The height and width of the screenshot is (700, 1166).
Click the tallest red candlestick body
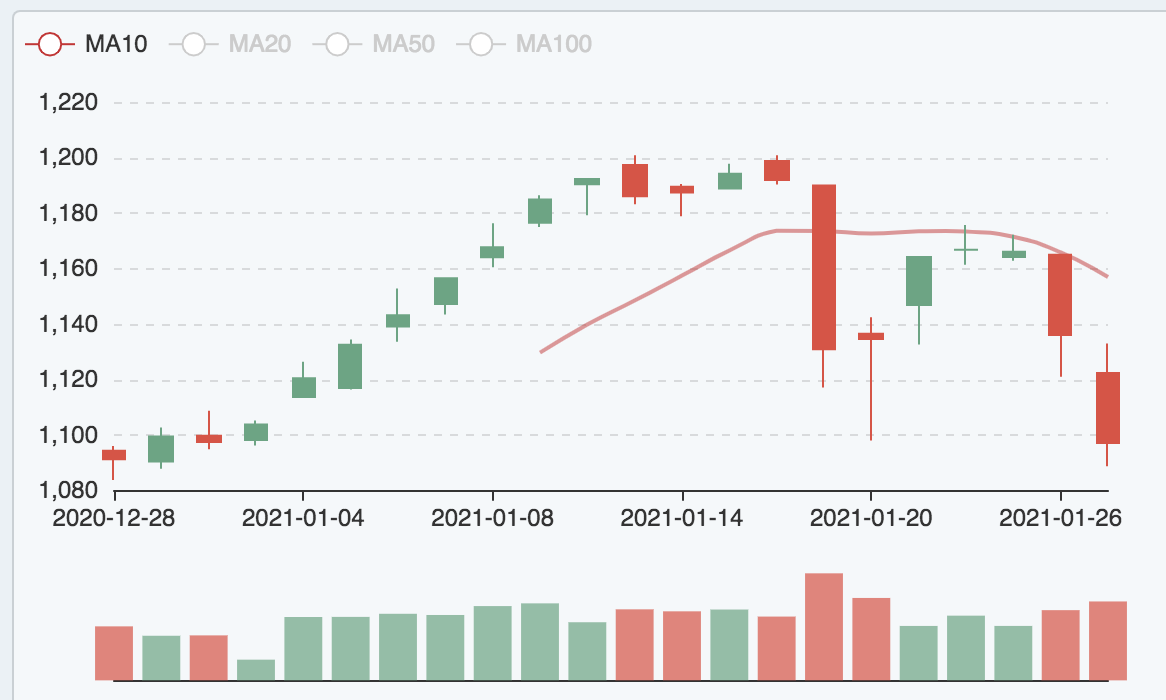click(824, 267)
